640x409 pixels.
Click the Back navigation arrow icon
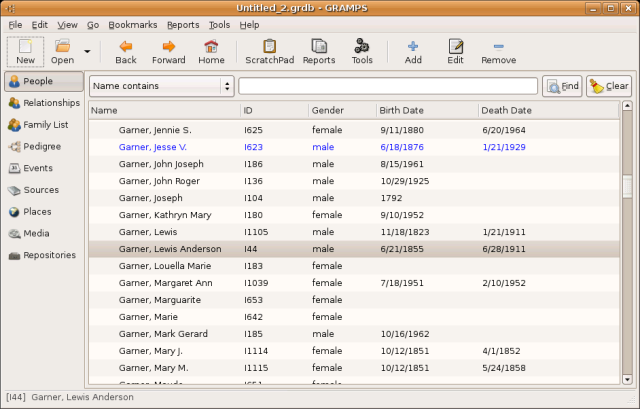[x=126, y=51]
